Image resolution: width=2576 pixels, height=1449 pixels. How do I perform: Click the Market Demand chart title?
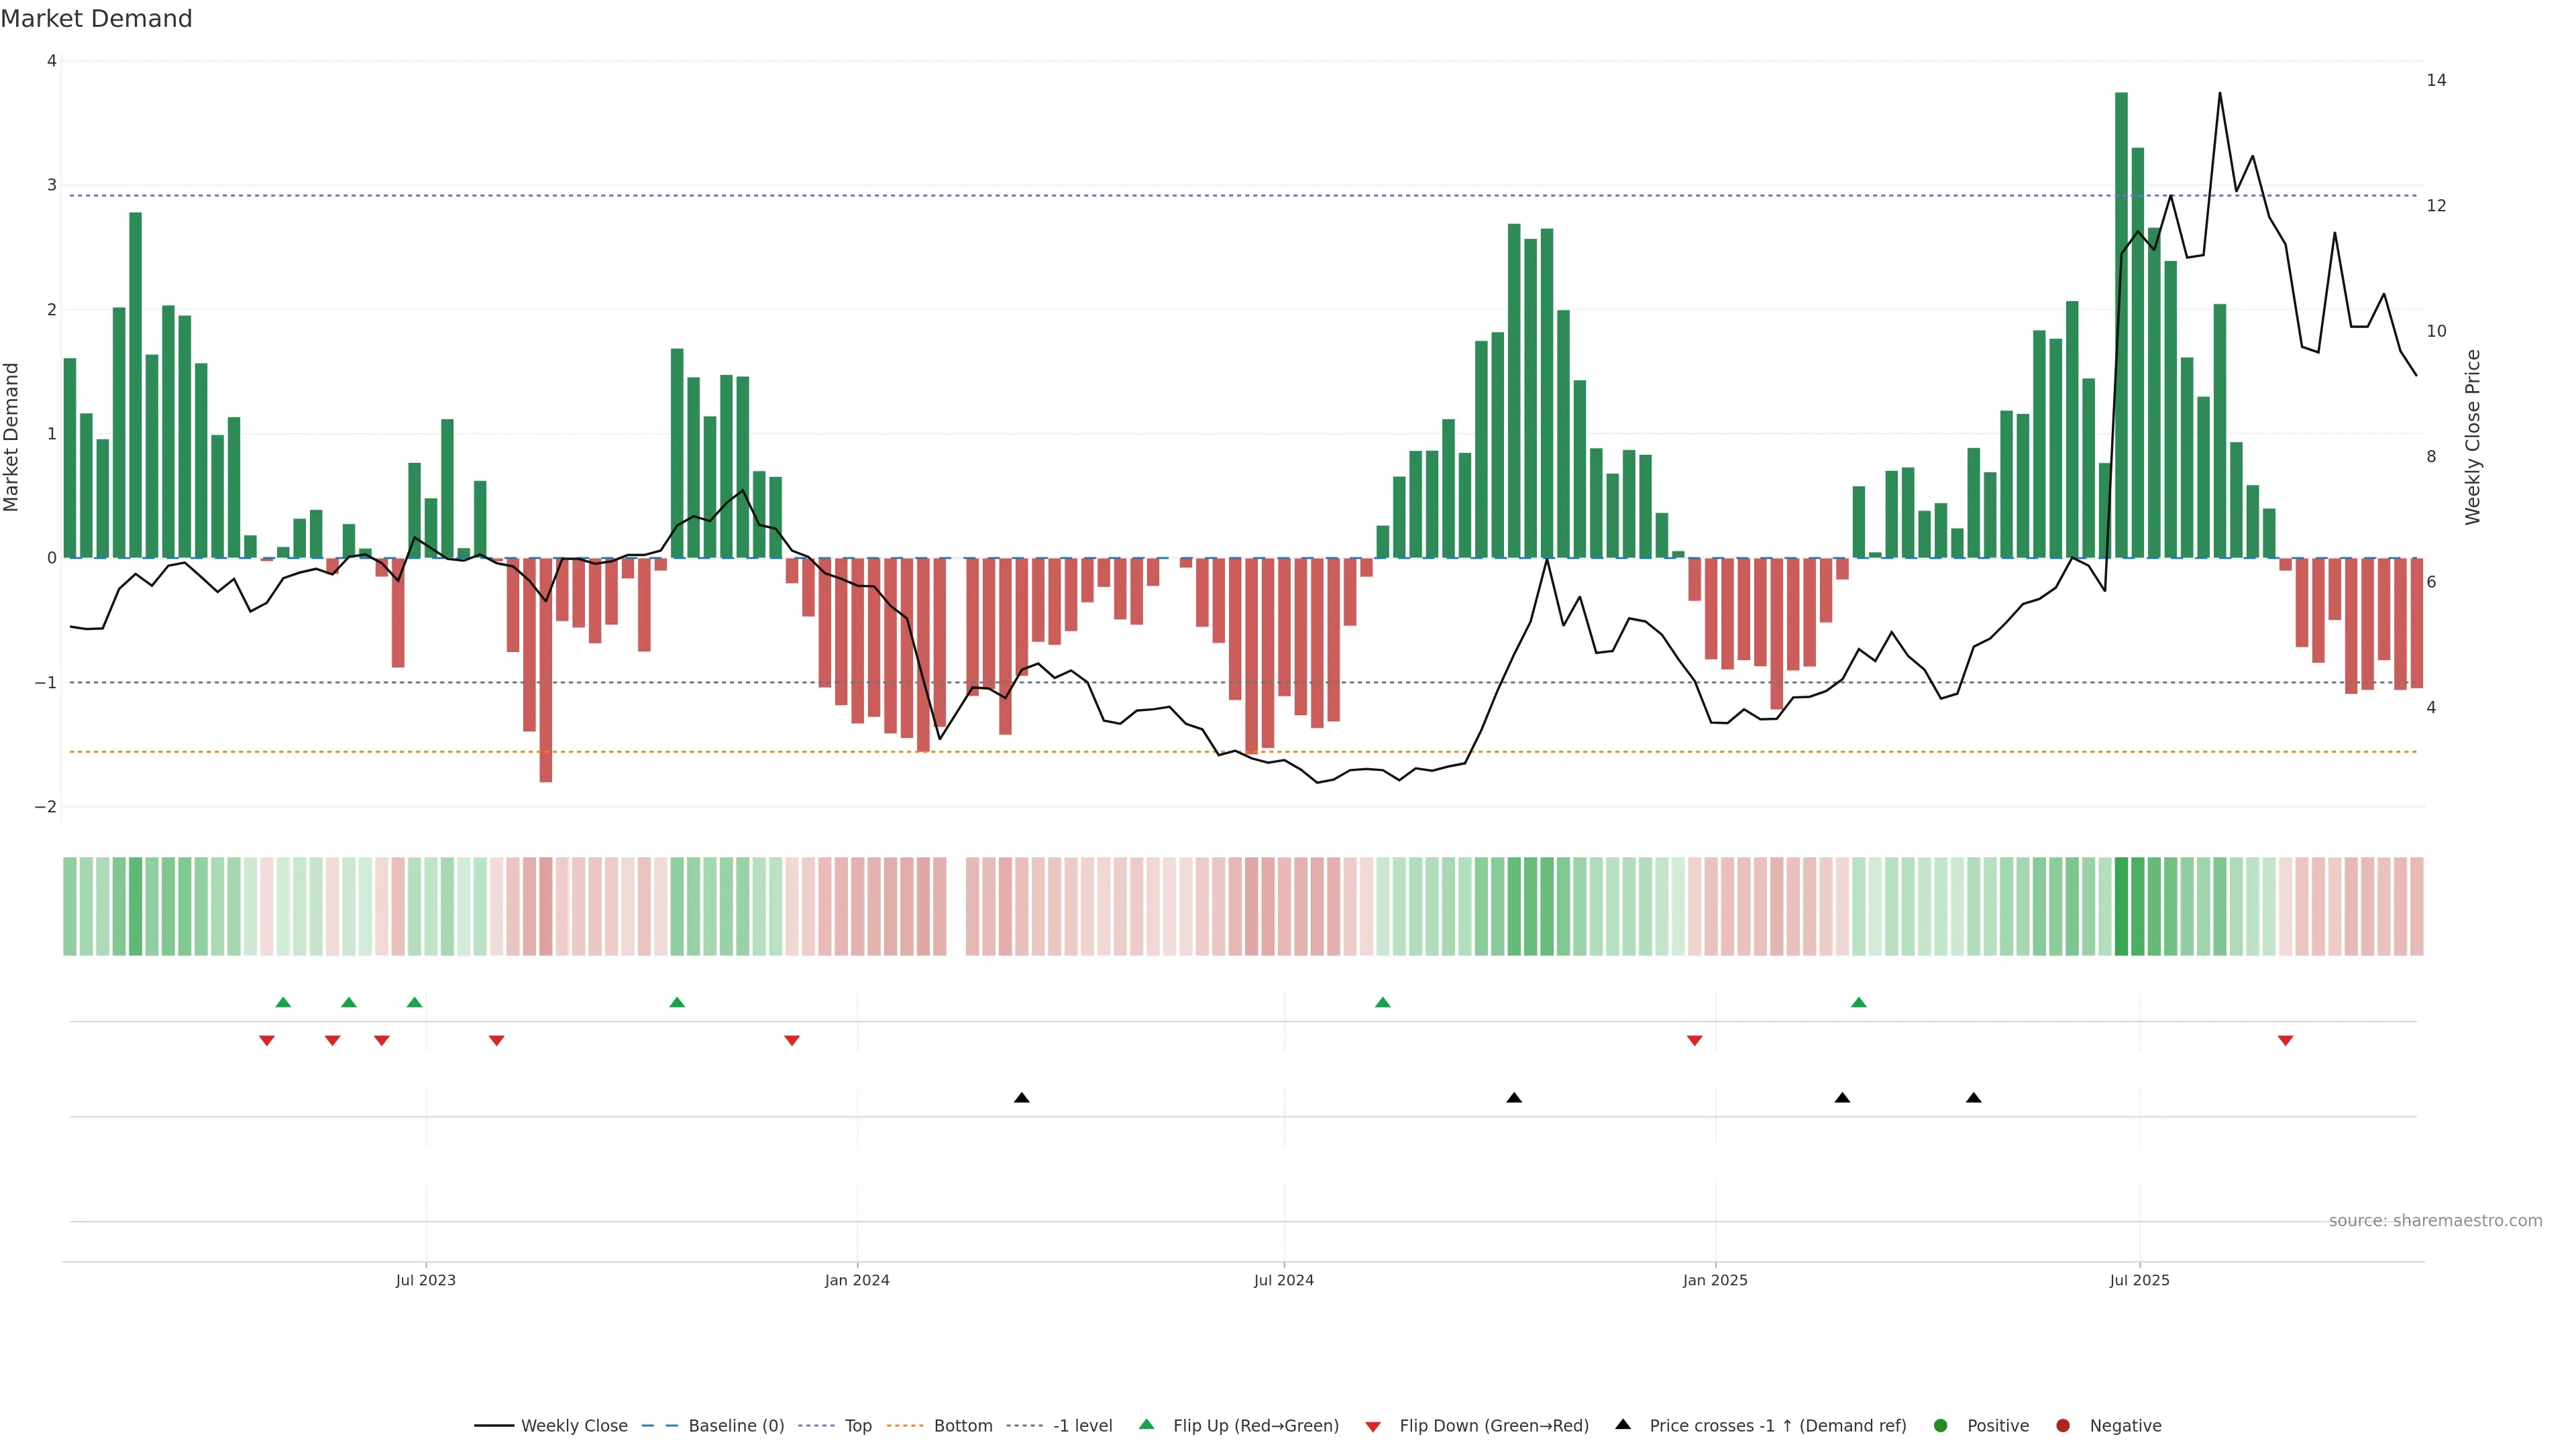point(97,19)
